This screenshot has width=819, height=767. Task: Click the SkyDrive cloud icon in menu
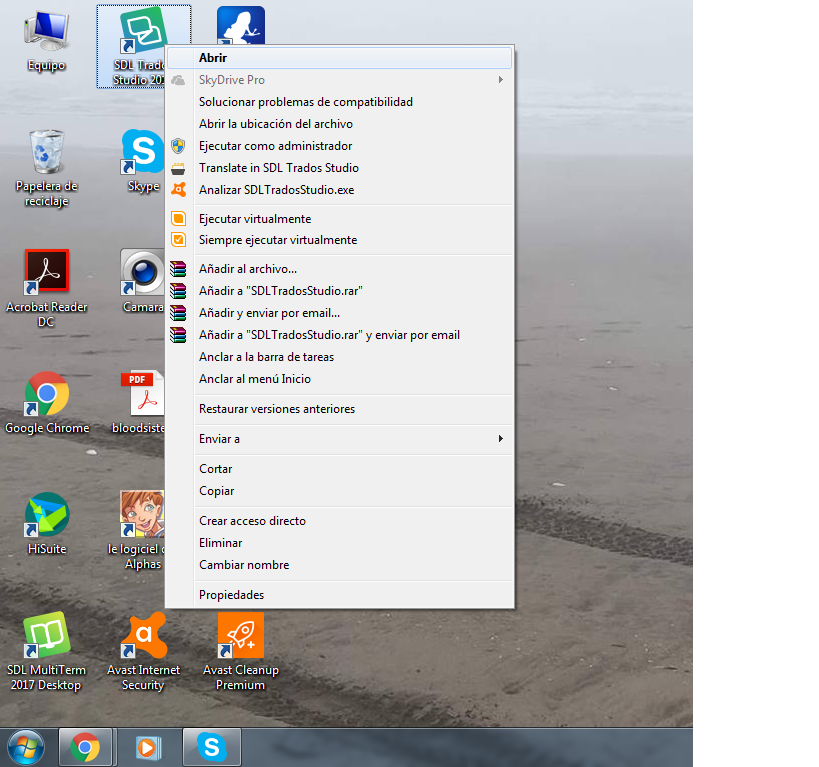(x=178, y=80)
